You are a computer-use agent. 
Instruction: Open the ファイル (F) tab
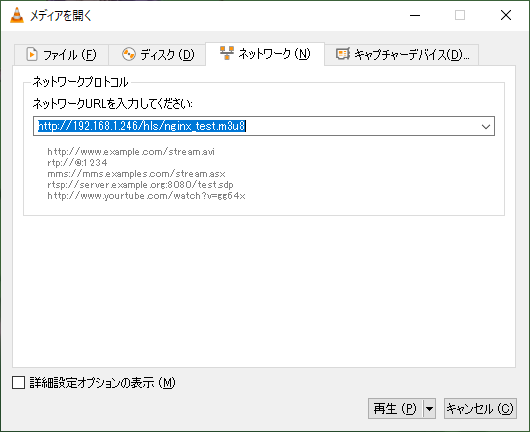tap(61, 54)
